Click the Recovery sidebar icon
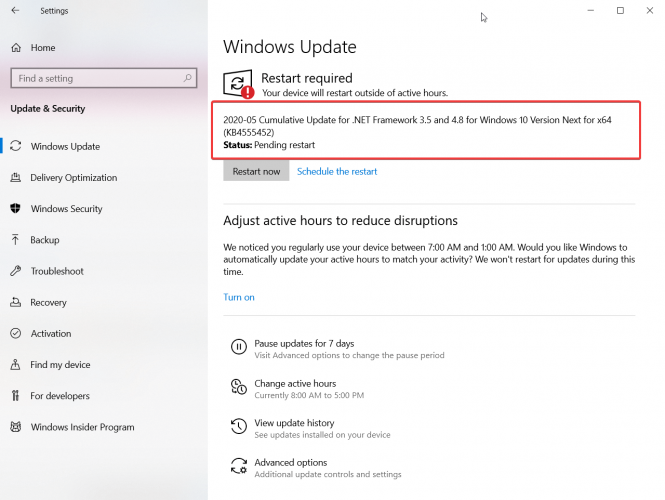The image size is (665, 500). (16, 302)
